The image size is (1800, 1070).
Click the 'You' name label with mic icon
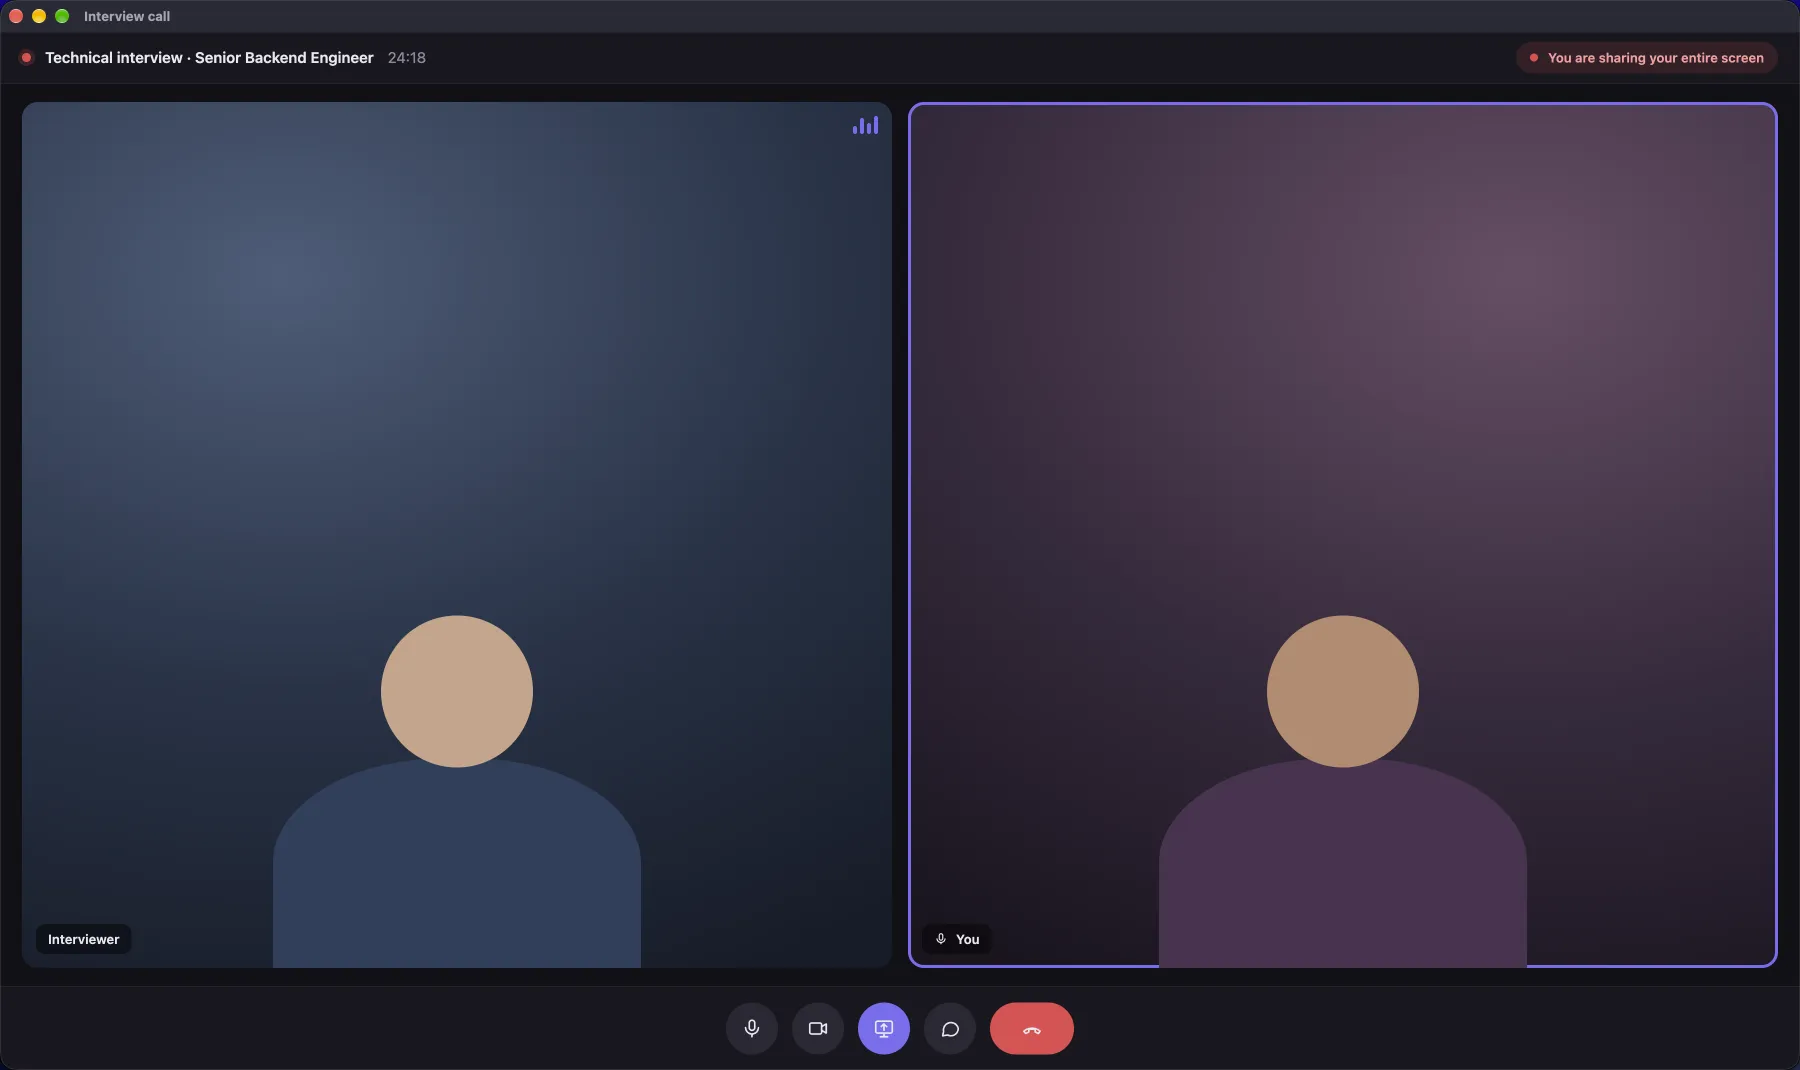pyautogui.click(x=957, y=939)
